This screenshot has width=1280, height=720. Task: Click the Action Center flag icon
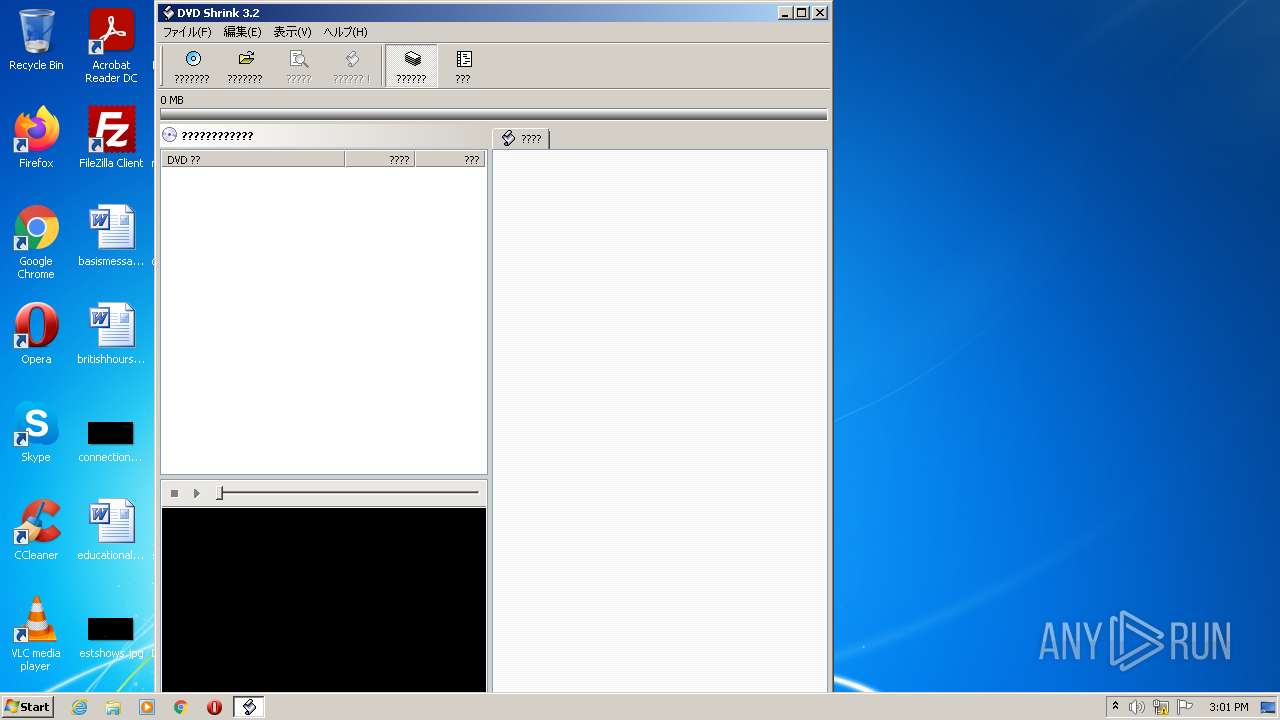1185,707
